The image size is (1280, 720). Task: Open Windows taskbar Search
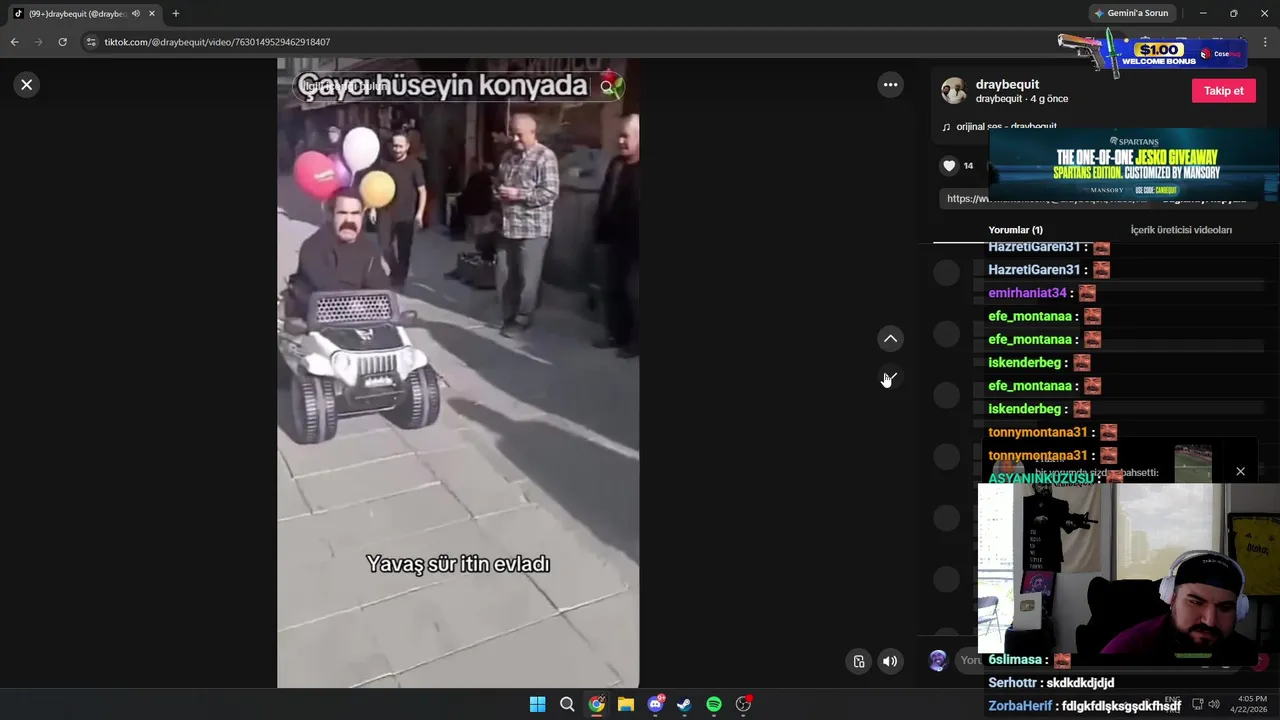coord(567,704)
